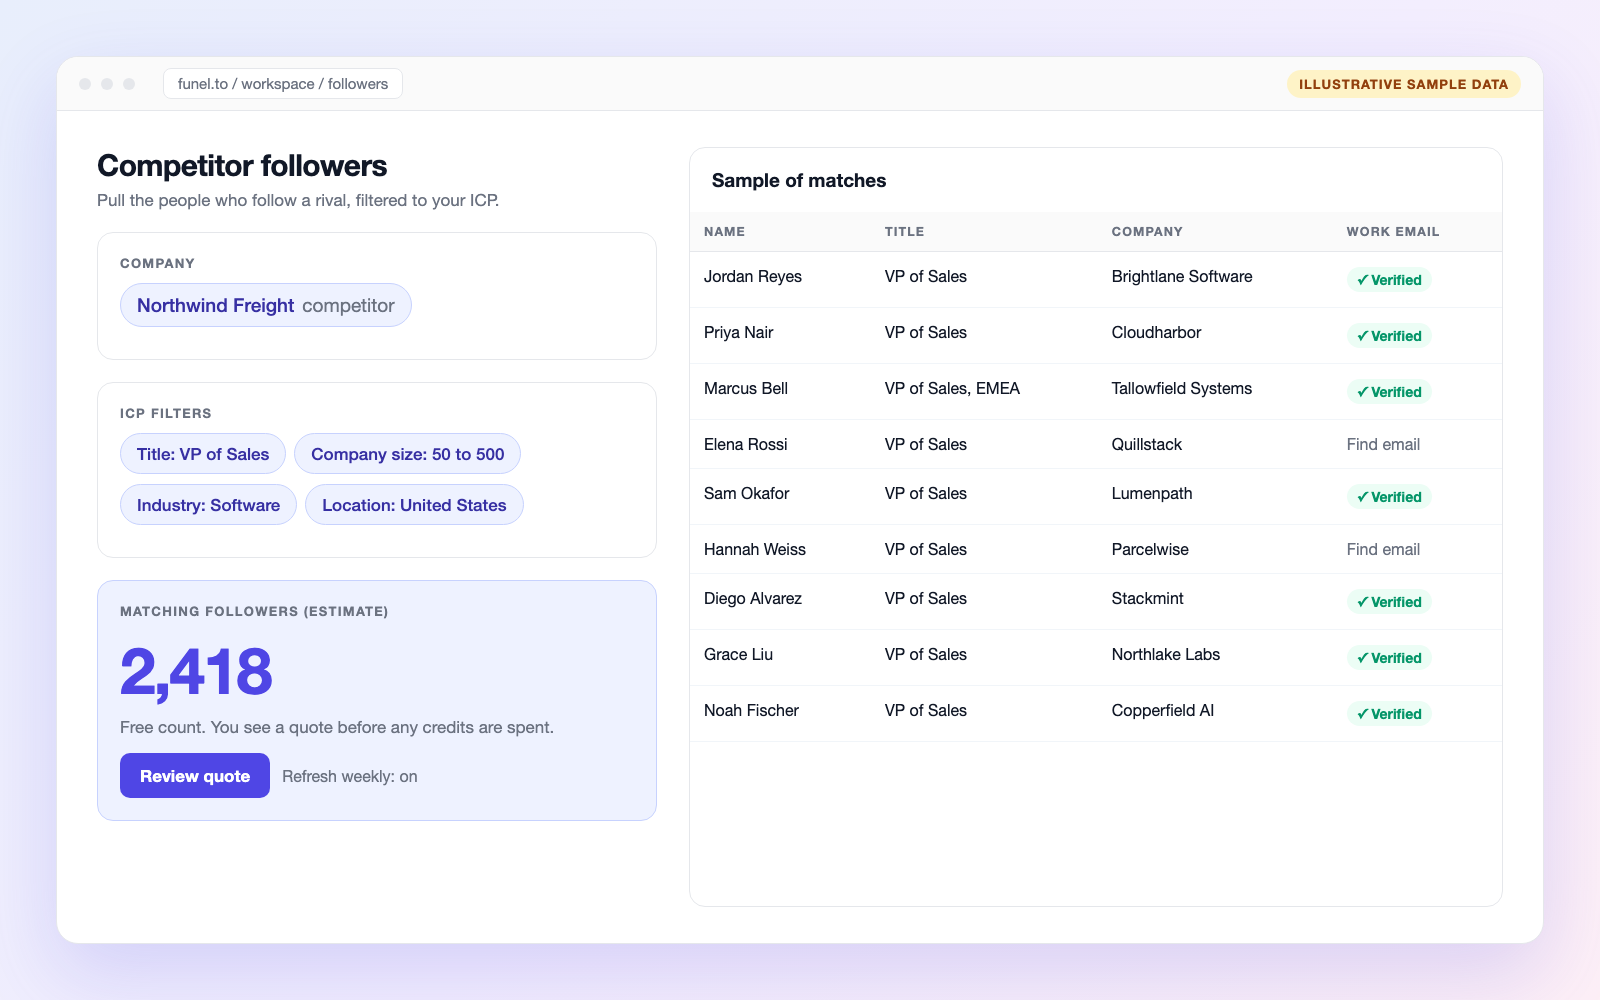The image size is (1600, 1000).
Task: Click the VP of Sales, EMEA title cell
Action: [952, 388]
